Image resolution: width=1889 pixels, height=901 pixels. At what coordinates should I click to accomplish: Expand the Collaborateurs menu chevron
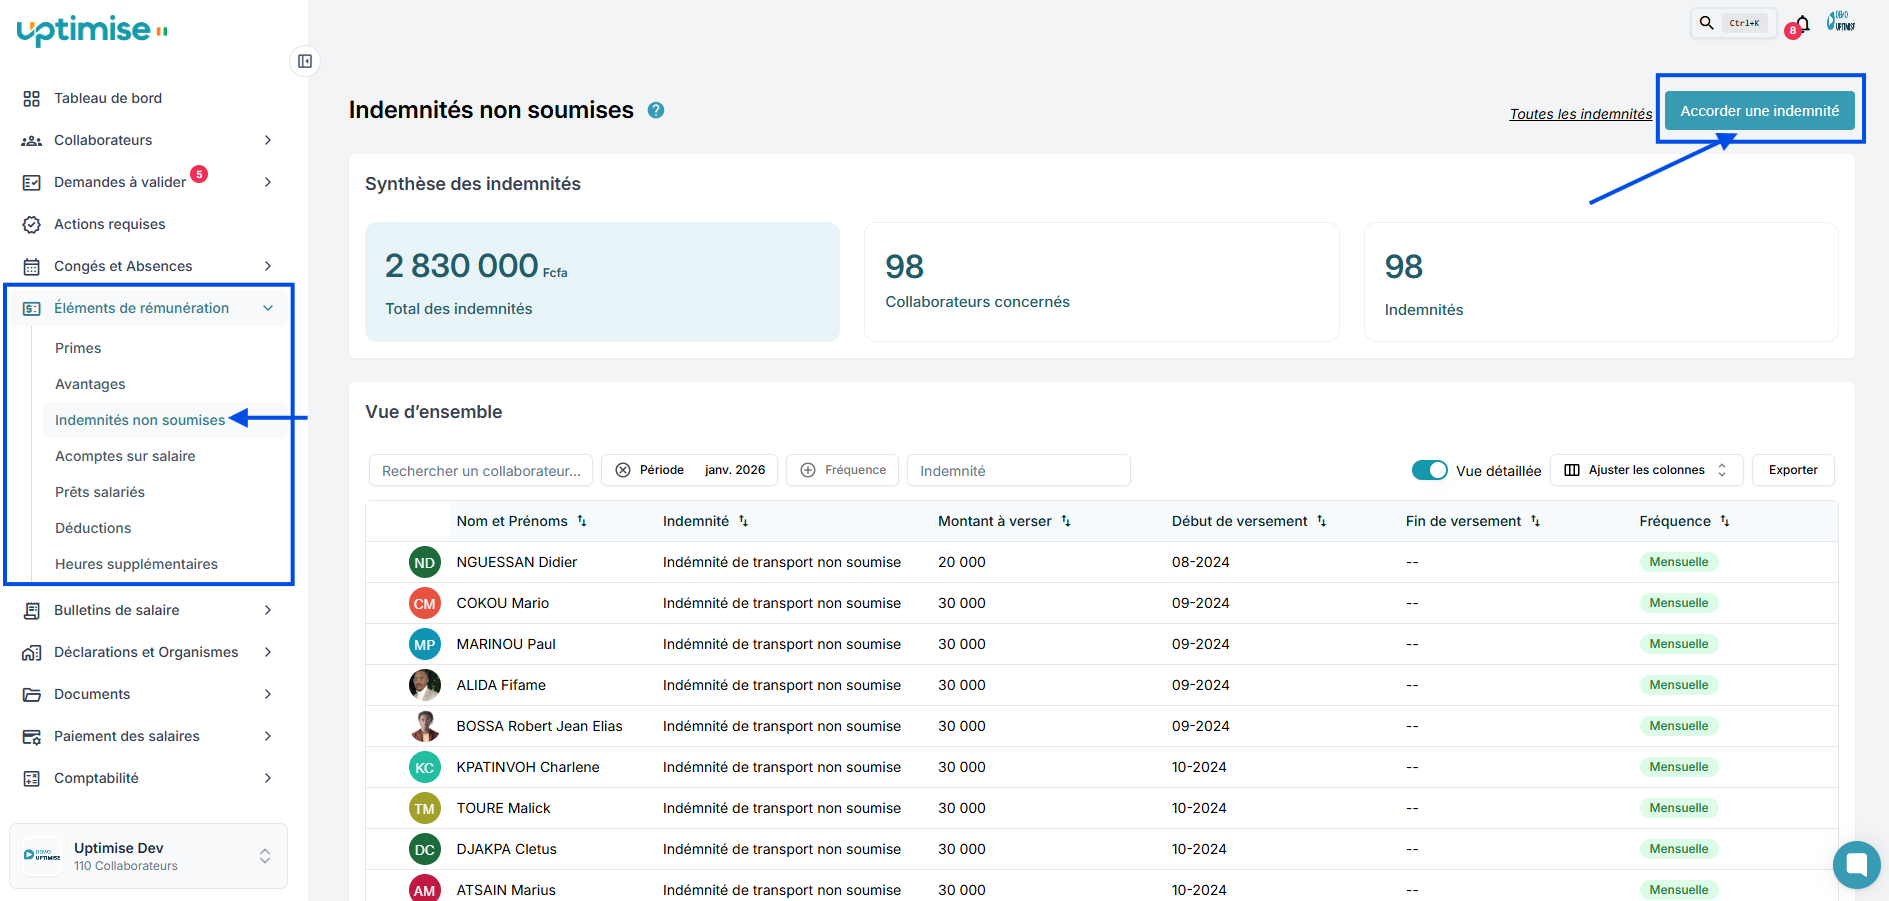(268, 140)
